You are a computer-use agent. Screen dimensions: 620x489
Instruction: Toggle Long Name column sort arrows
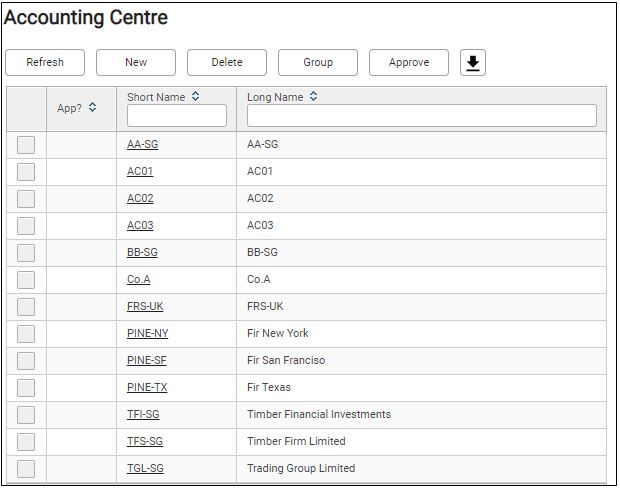coord(313,96)
